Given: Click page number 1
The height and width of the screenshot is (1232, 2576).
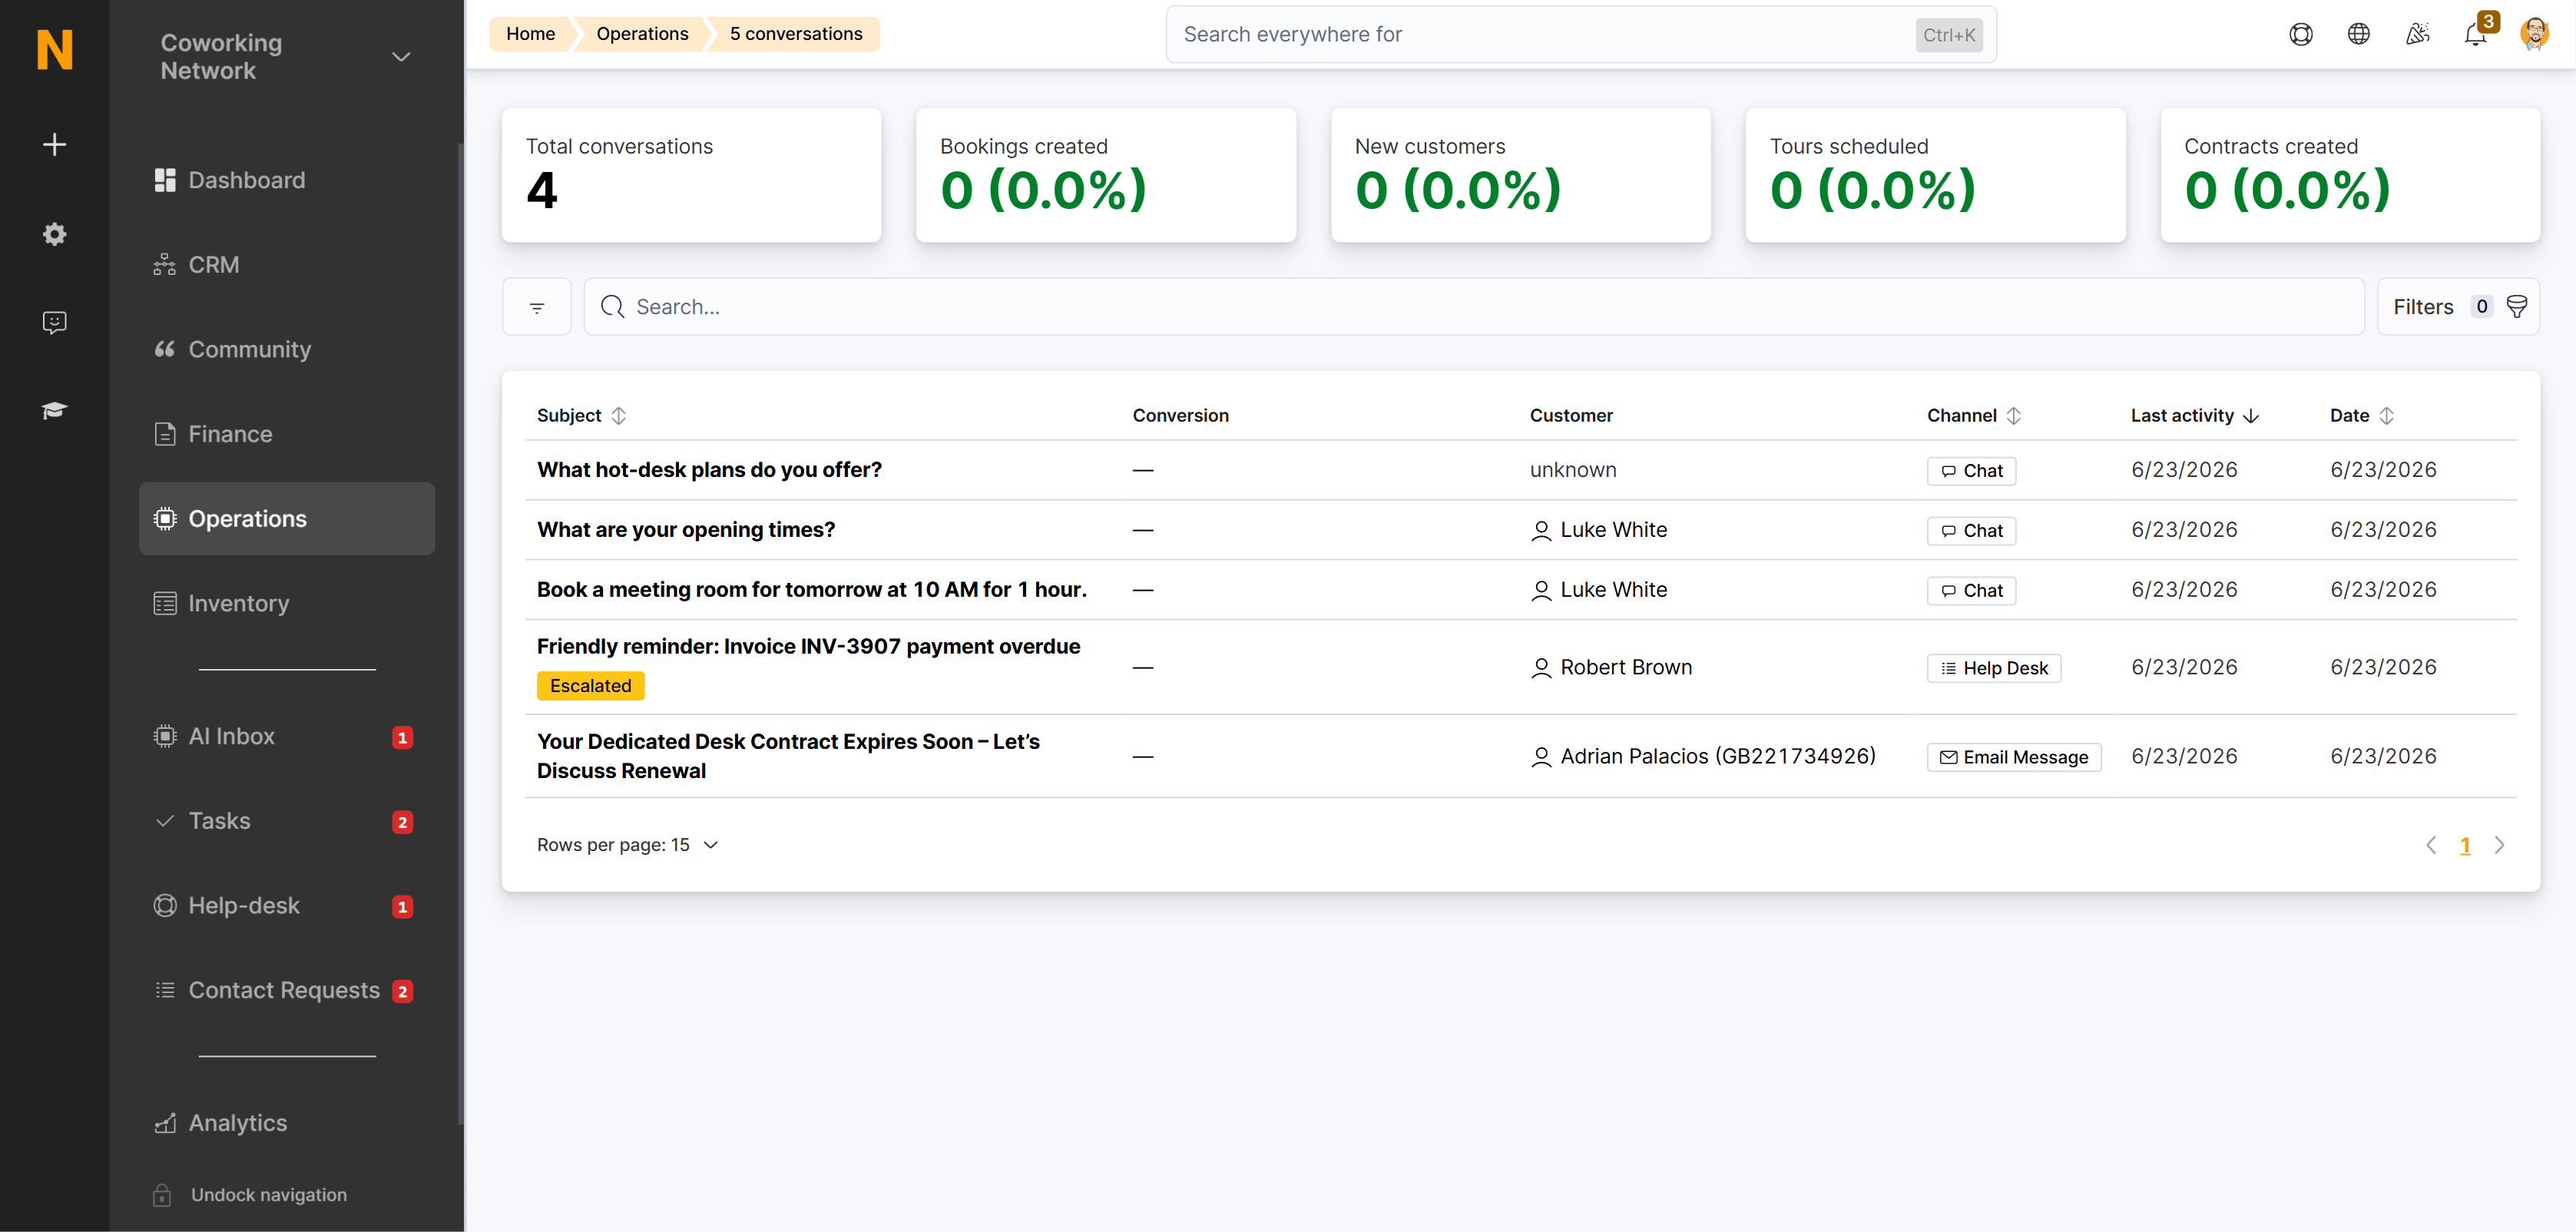Looking at the screenshot, I should (x=2465, y=846).
